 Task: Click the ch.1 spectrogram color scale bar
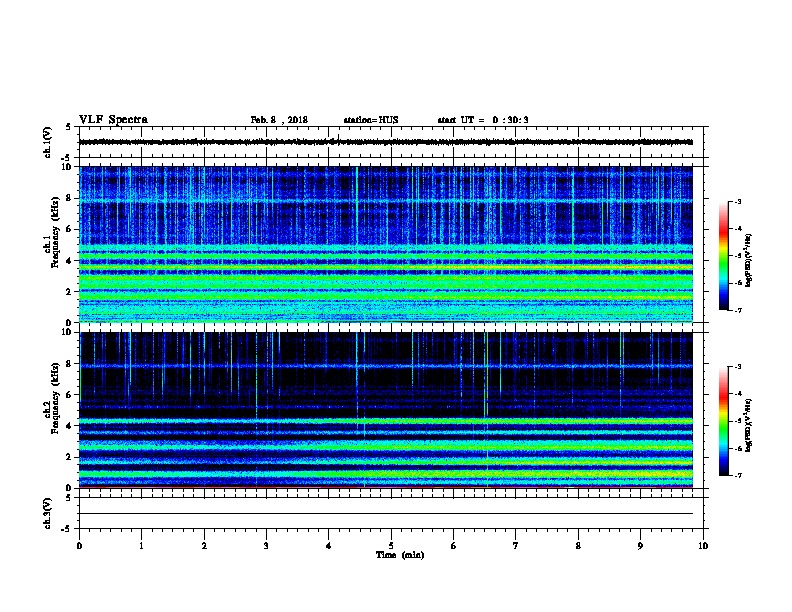click(x=723, y=256)
